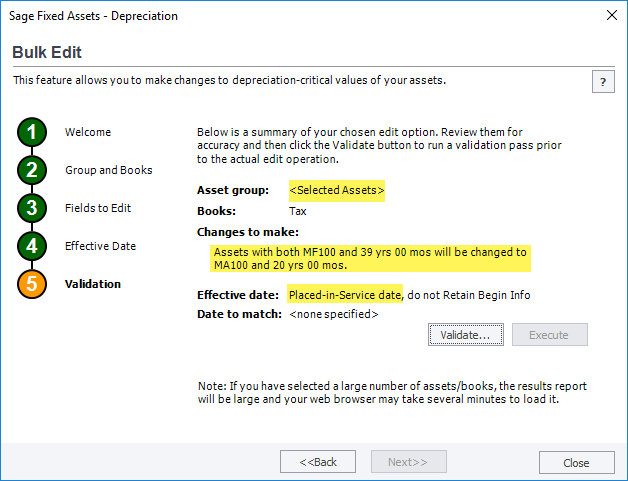Image resolution: width=628 pixels, height=481 pixels.
Task: Click the summary instructions paragraph
Action: 379,145
